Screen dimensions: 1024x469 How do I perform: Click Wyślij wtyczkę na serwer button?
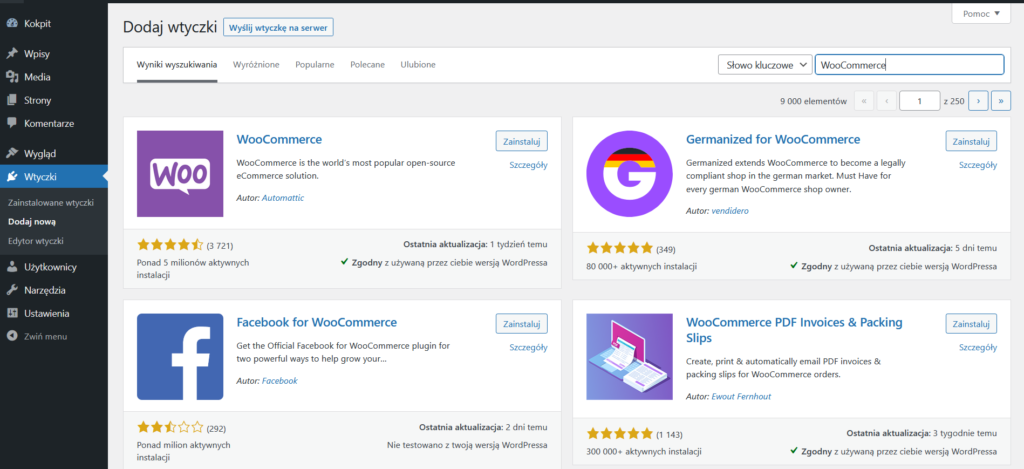(279, 27)
